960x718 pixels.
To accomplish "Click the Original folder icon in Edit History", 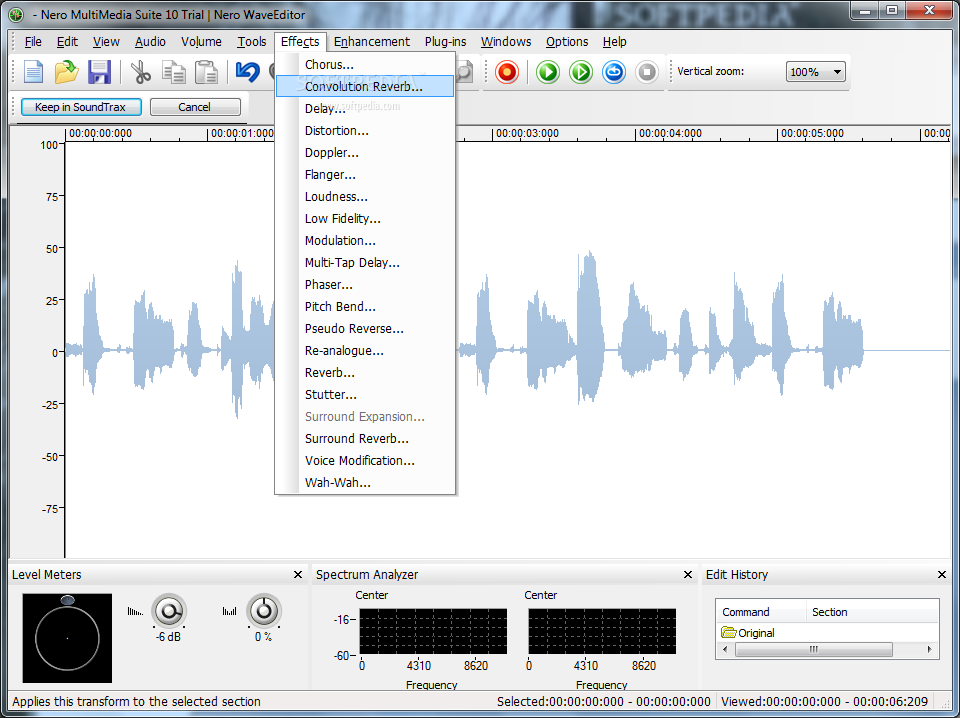I will click(x=729, y=632).
